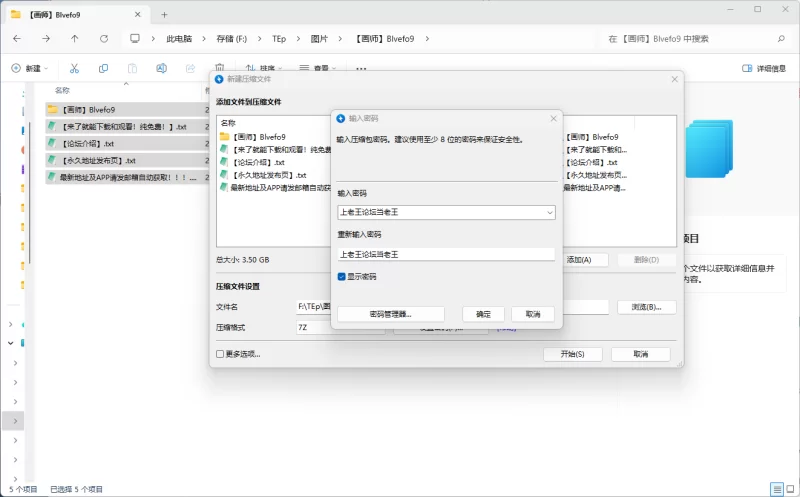Screen dimensions: 800x497
Task: Switch to large thumbnails view icon in status bar
Action: [x=788, y=489]
